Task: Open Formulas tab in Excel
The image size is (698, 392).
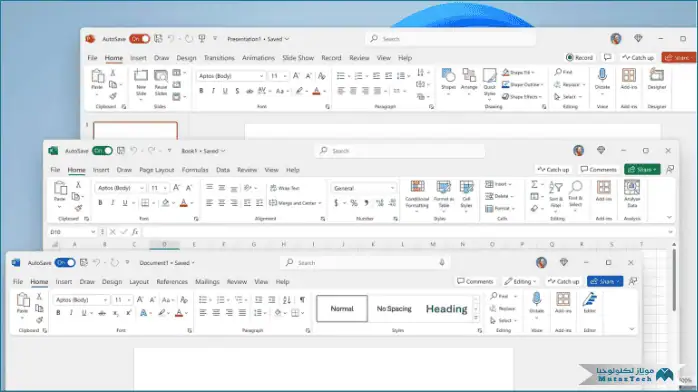Action: coord(195,170)
